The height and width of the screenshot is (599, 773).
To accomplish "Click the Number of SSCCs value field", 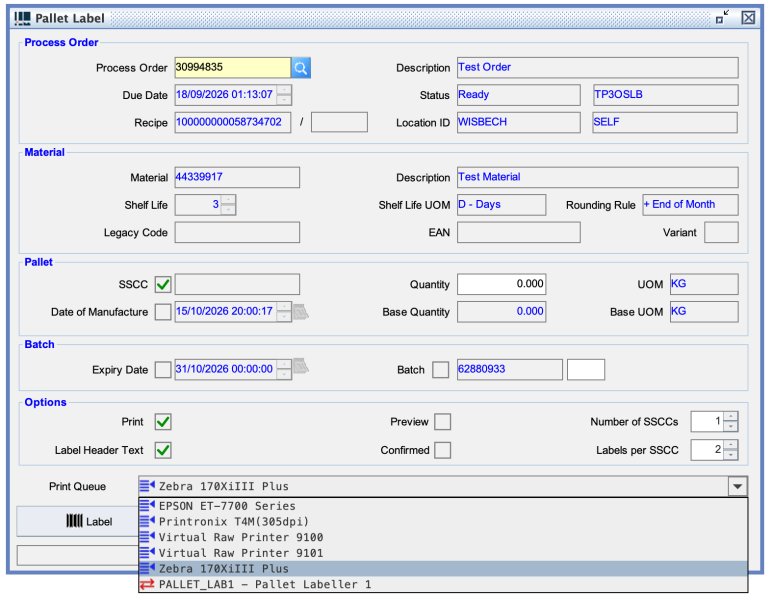I will click(707, 422).
